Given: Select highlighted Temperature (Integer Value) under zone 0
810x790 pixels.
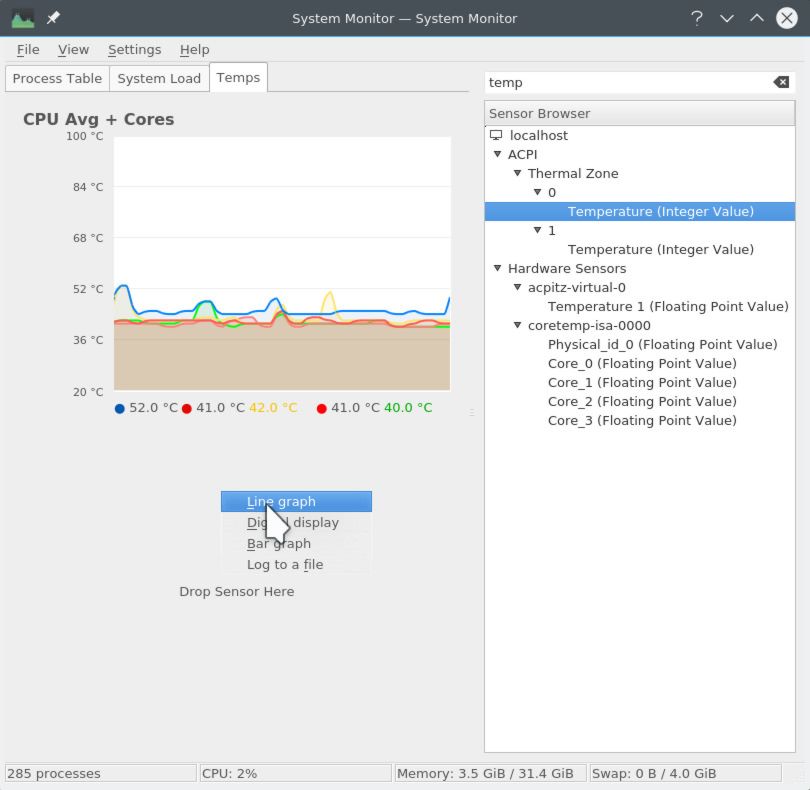Looking at the screenshot, I should point(640,211).
